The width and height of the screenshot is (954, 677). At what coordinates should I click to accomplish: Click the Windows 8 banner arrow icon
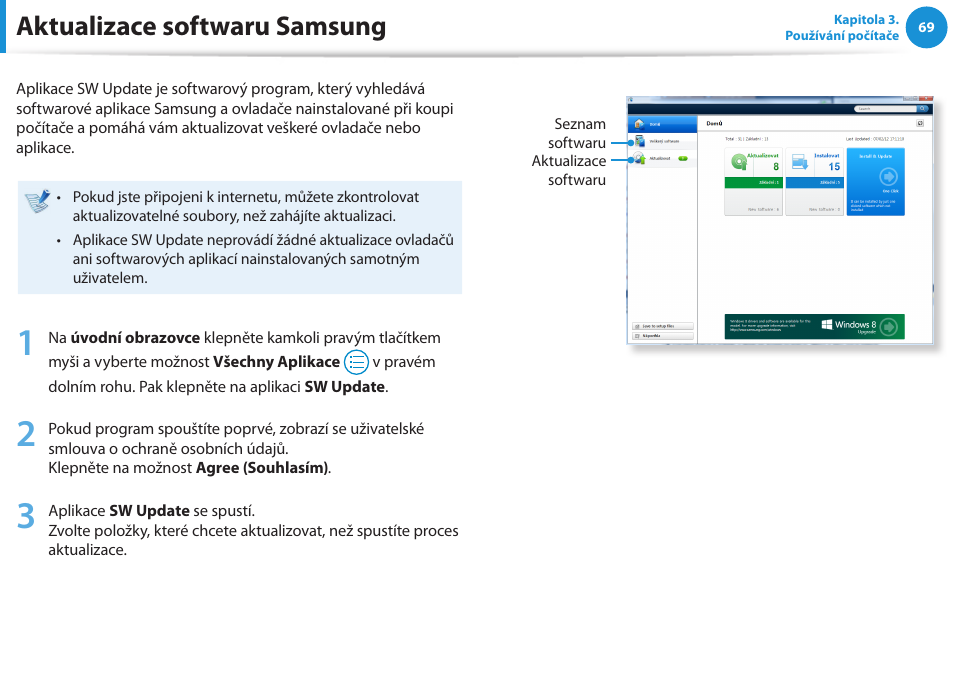889,327
